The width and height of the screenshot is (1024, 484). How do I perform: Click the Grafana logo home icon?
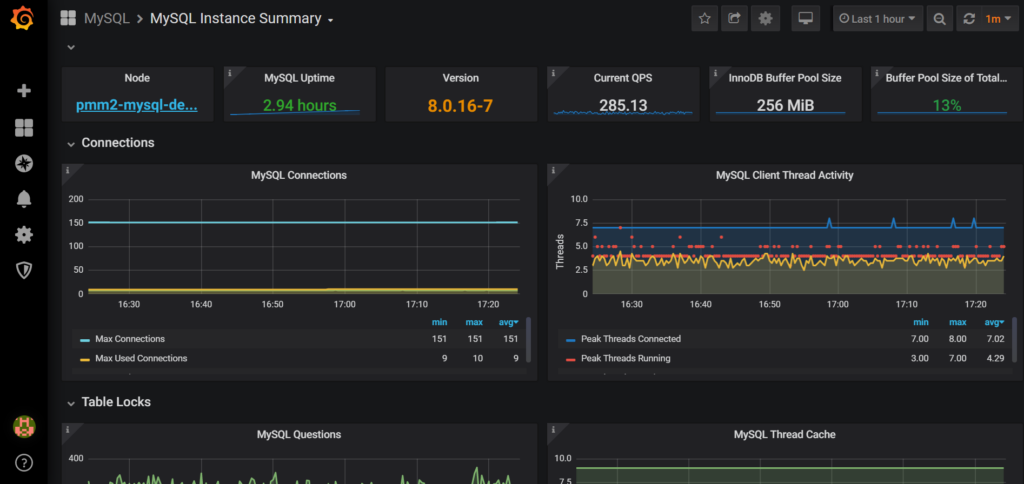pyautogui.click(x=24, y=20)
